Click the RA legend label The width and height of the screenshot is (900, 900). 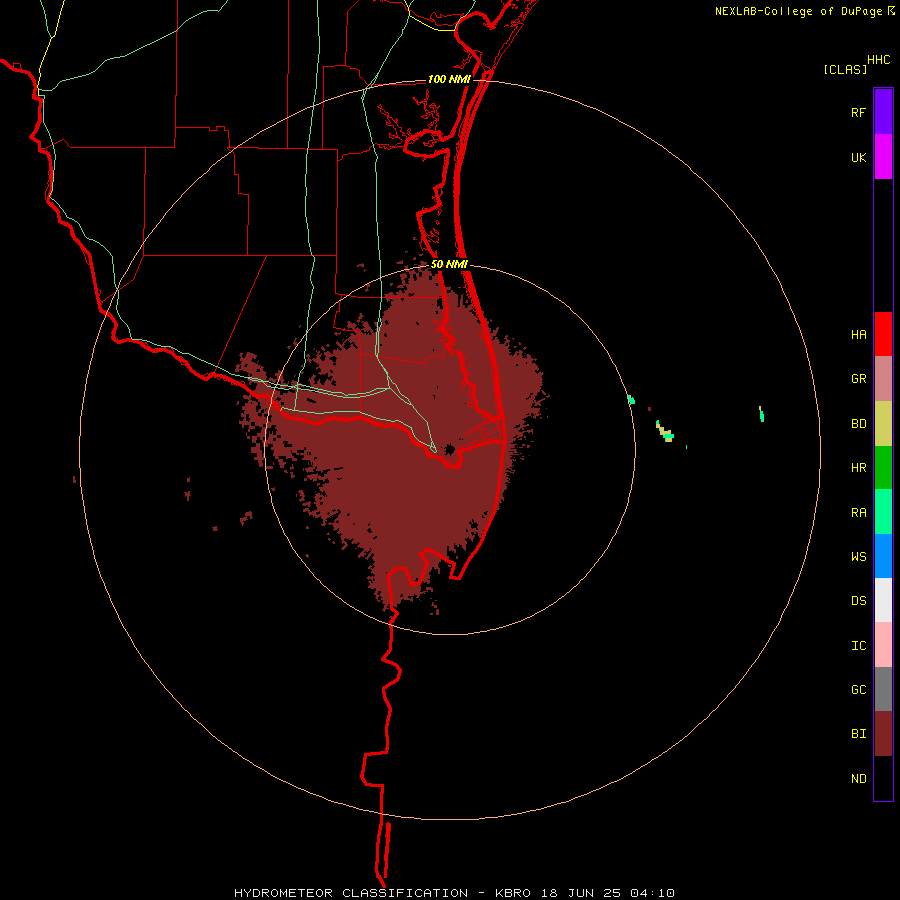click(x=858, y=513)
